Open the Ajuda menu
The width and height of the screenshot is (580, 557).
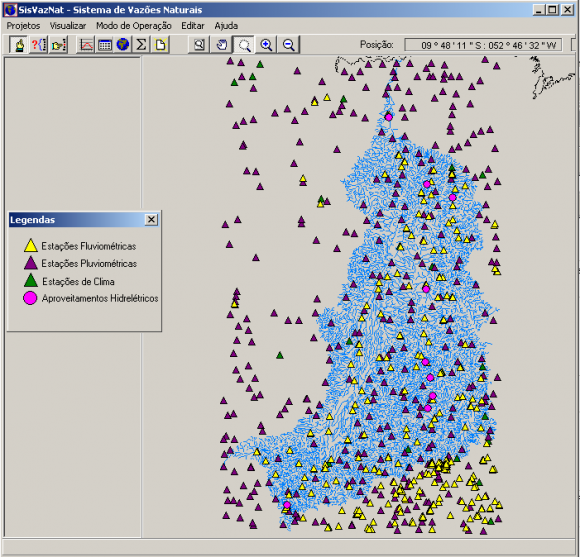(x=226, y=26)
